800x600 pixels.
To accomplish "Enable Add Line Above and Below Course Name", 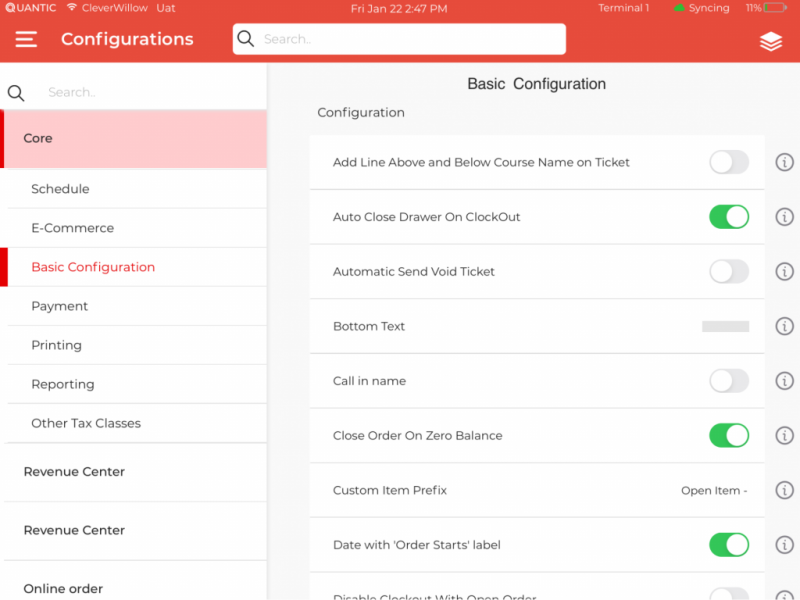I will click(728, 163).
